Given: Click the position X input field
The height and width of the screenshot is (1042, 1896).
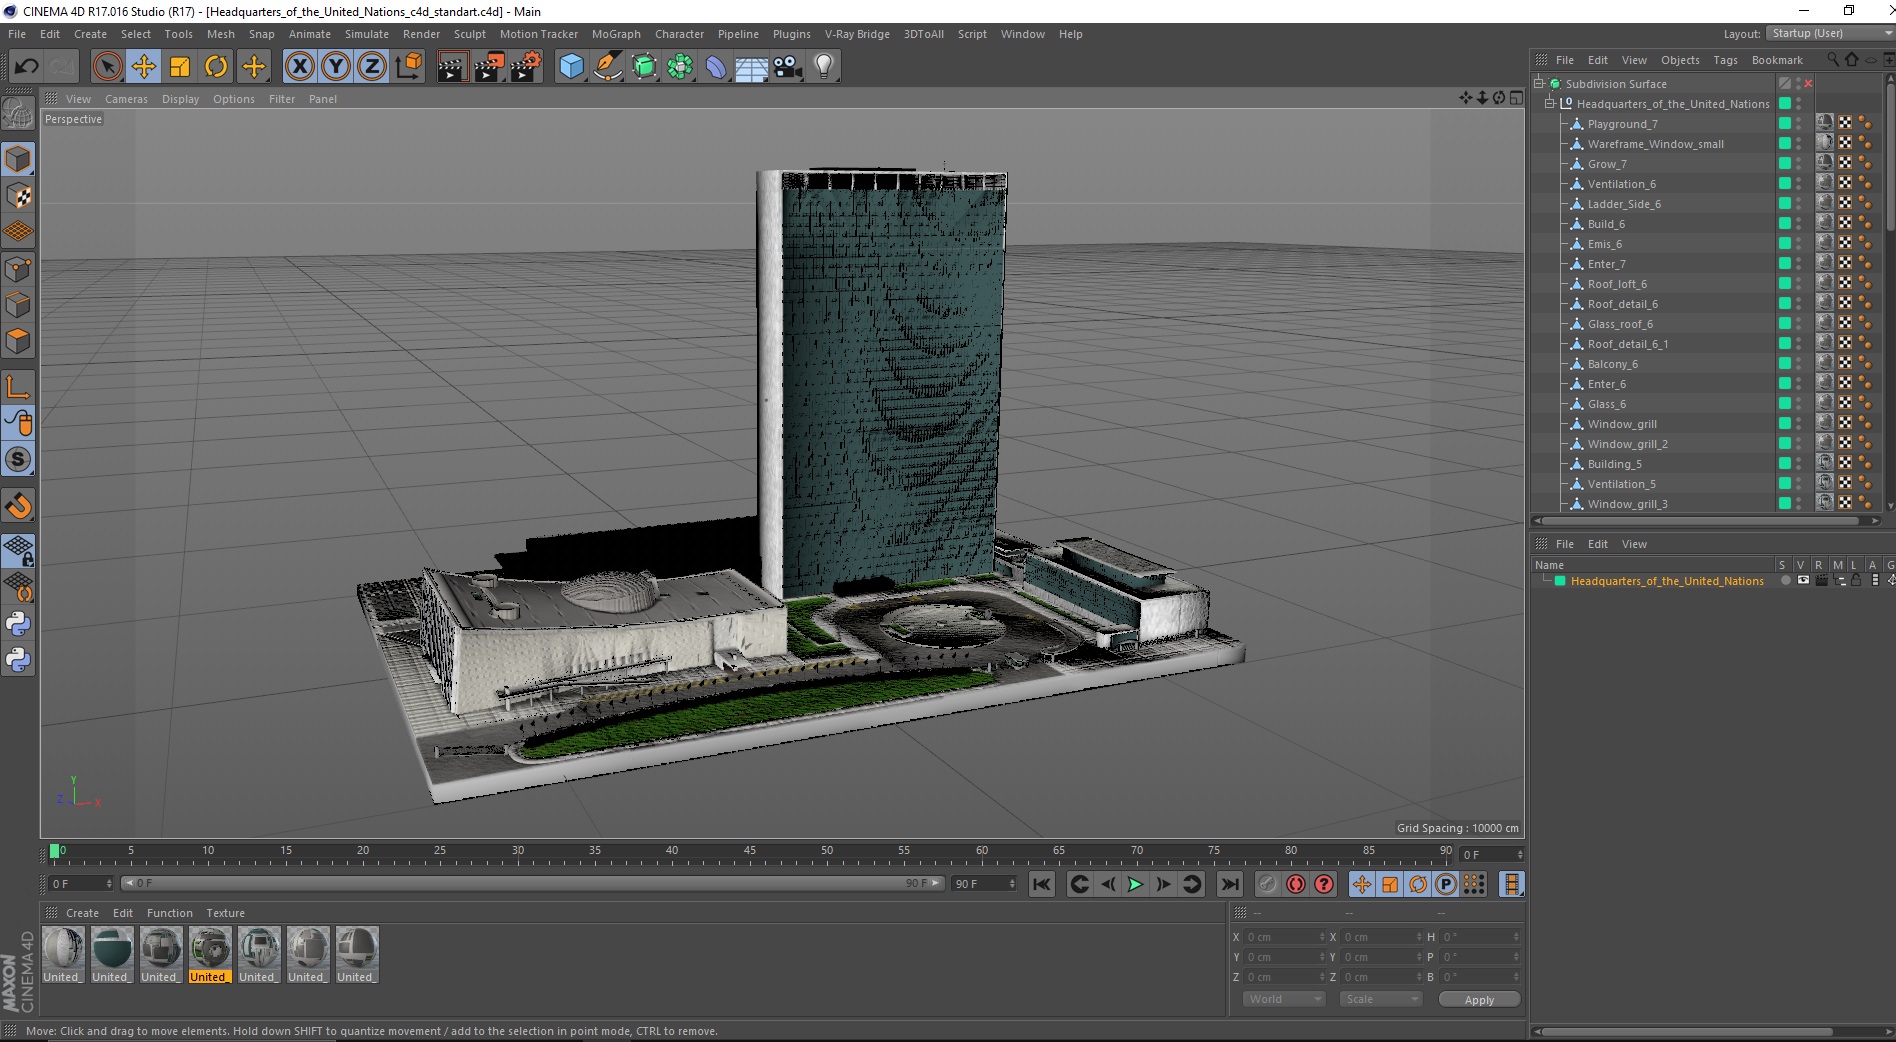Looking at the screenshot, I should tap(1284, 937).
